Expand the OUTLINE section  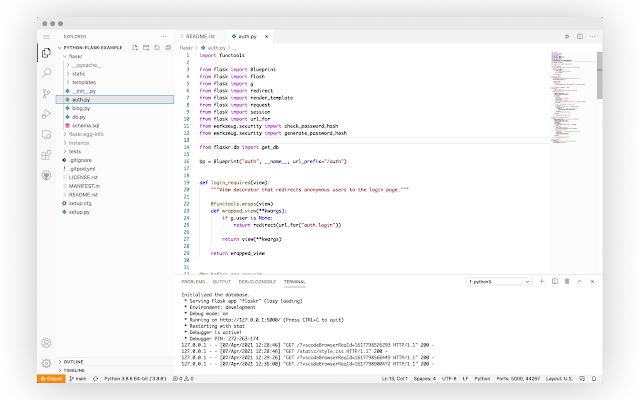(73, 360)
